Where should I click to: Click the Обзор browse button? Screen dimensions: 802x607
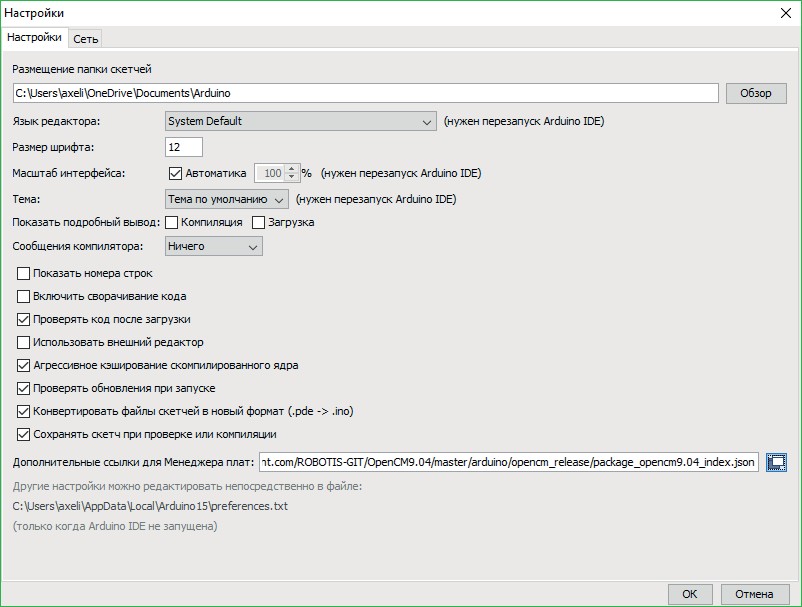(x=756, y=93)
